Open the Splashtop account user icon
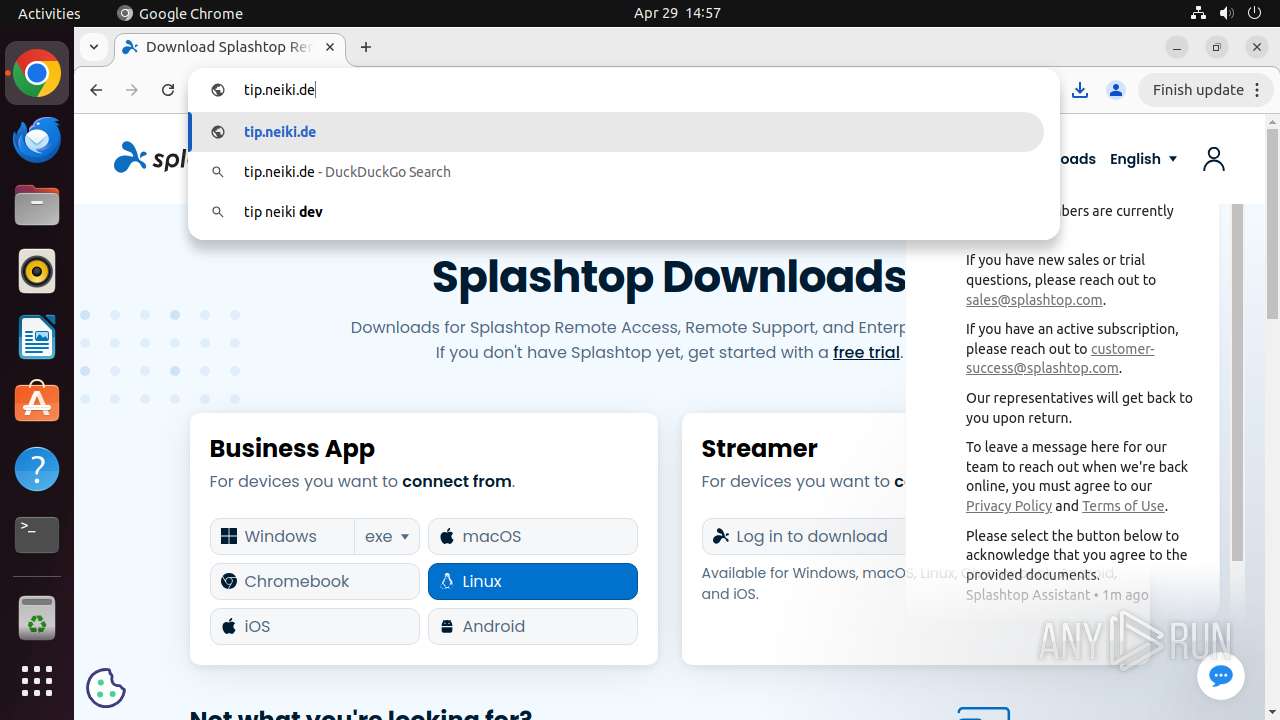This screenshot has height=720, width=1280. pos(1214,159)
